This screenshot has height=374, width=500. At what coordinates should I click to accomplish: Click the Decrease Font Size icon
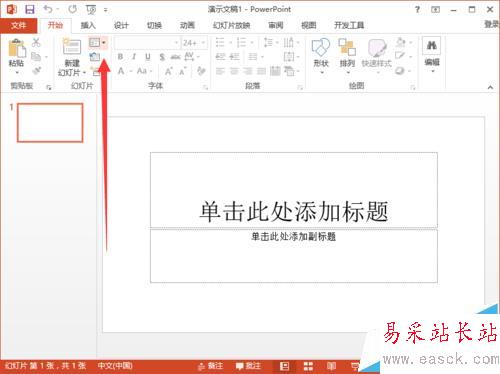tap(183, 71)
